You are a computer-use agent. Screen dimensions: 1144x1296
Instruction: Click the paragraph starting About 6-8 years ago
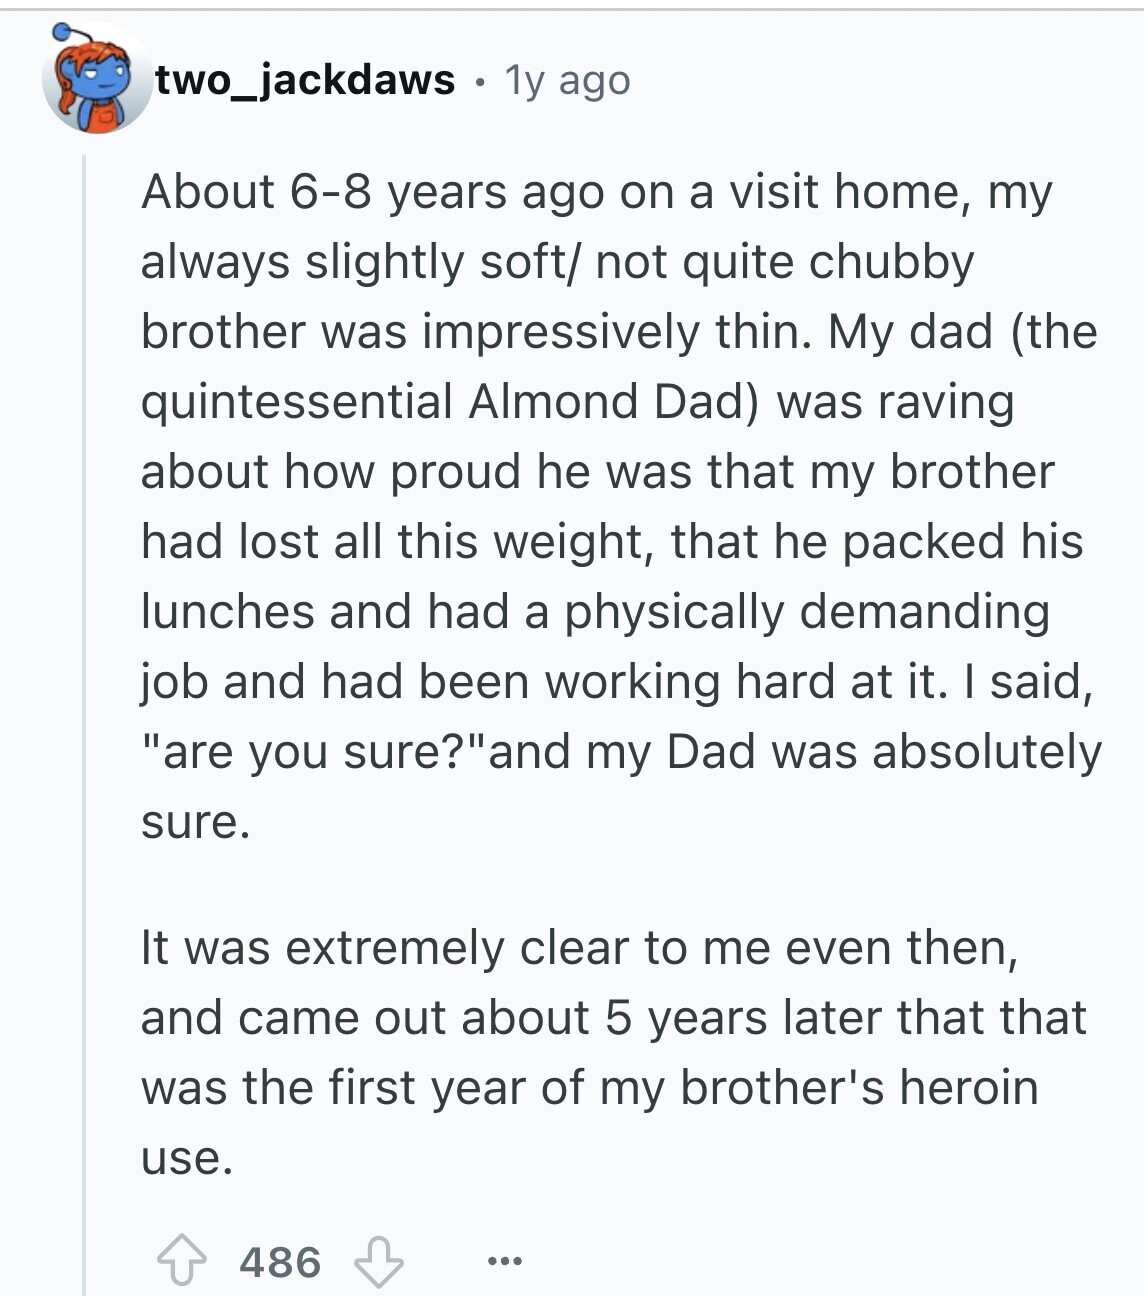(620, 506)
